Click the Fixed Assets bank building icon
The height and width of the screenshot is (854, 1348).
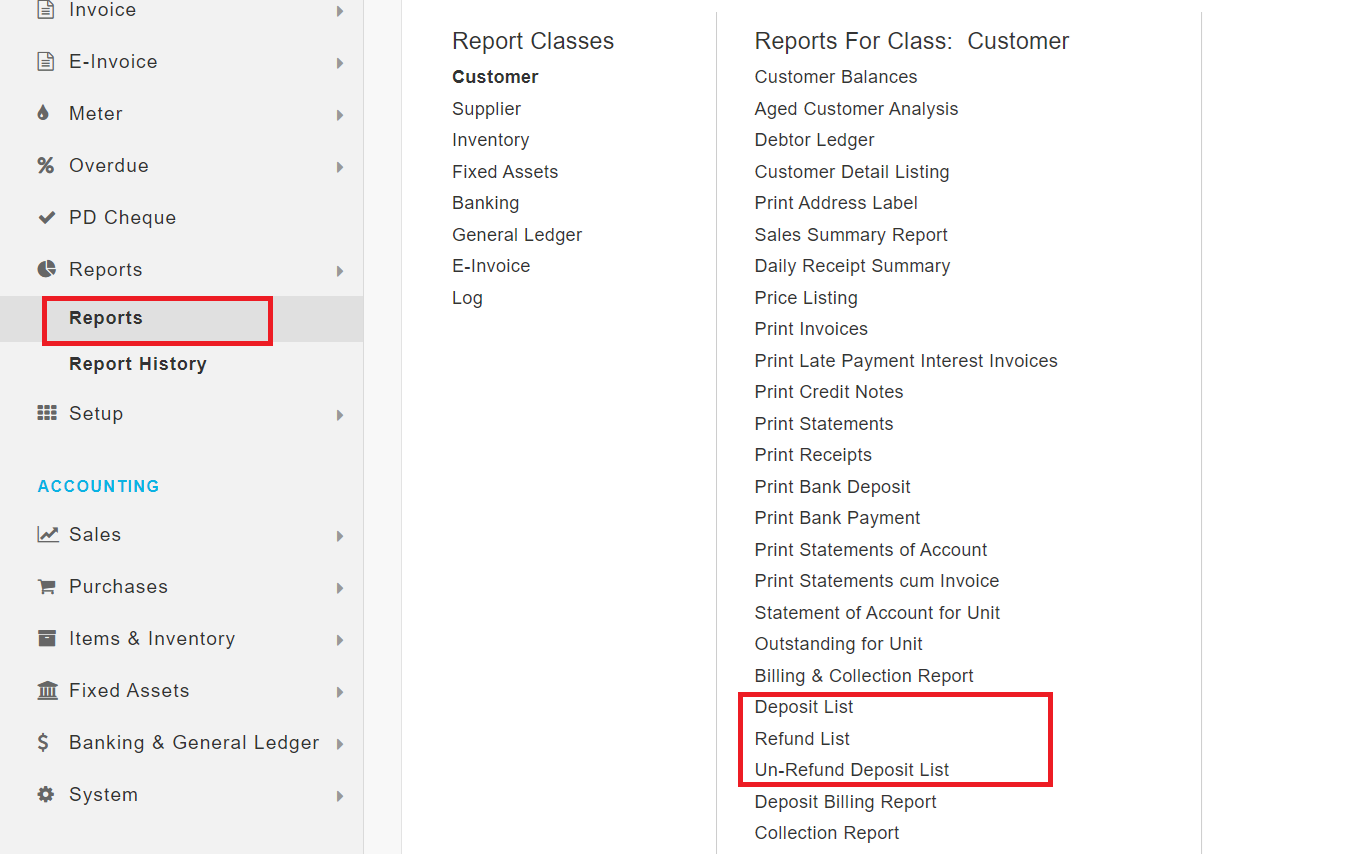click(x=46, y=691)
